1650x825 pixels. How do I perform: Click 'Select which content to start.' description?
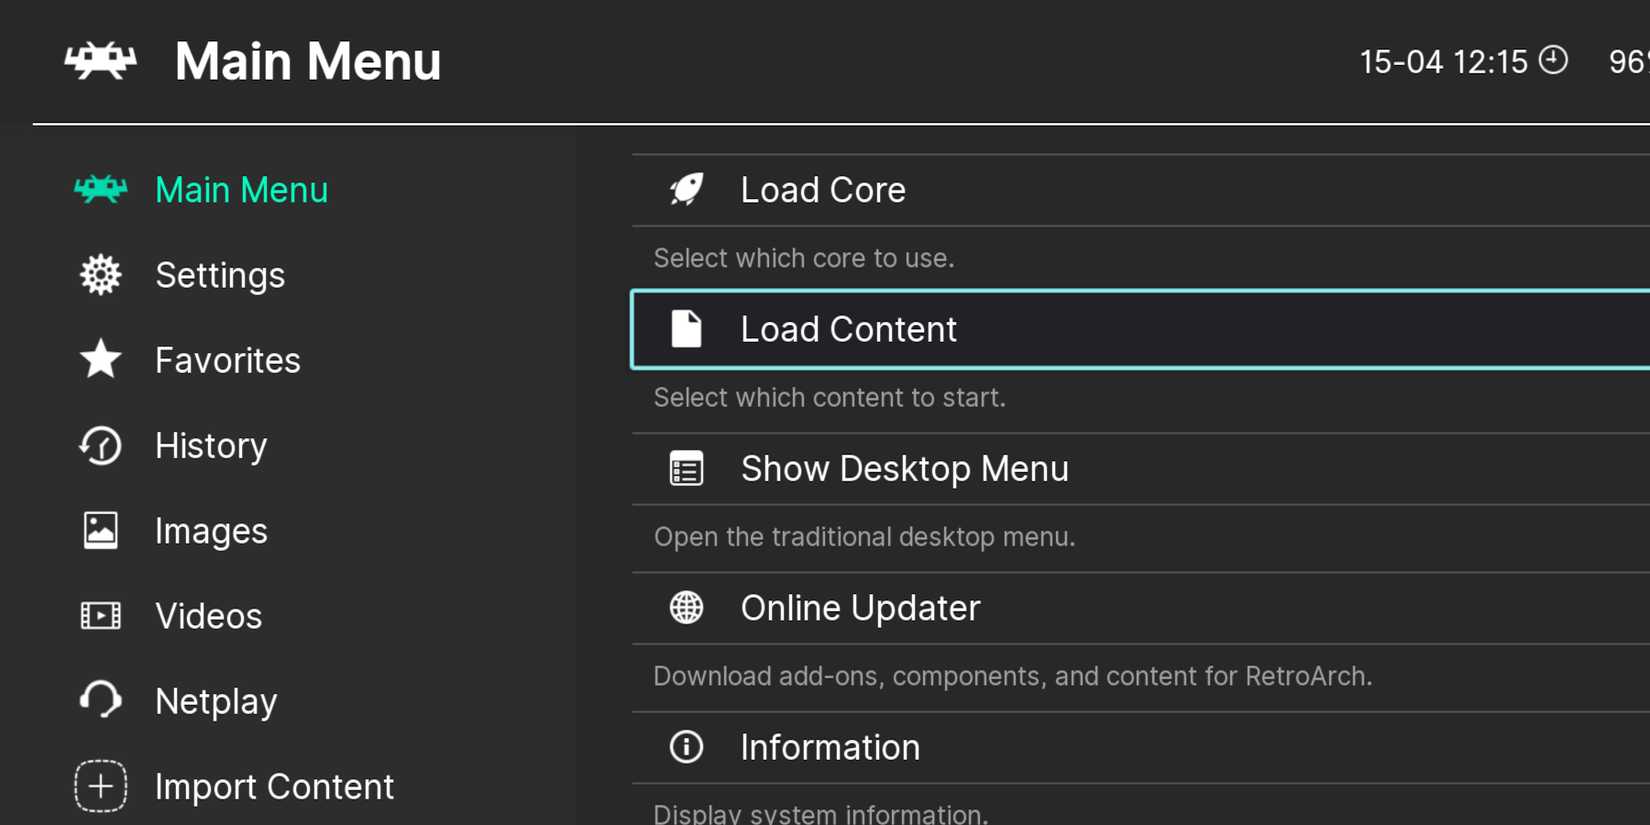point(829,397)
